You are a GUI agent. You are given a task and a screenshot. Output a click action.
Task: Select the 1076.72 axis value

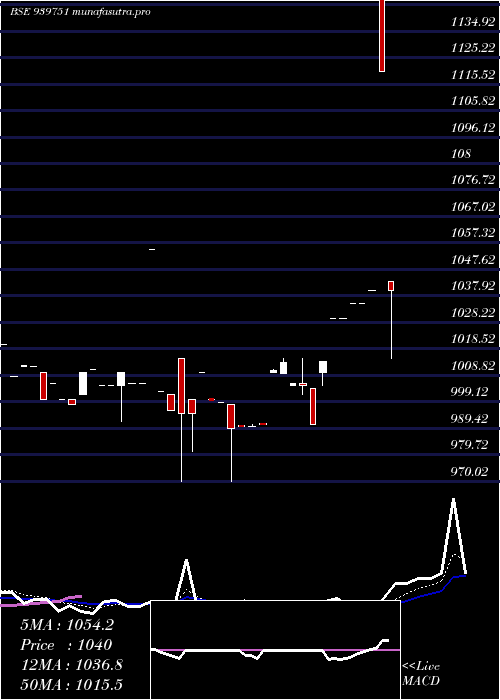(473, 180)
